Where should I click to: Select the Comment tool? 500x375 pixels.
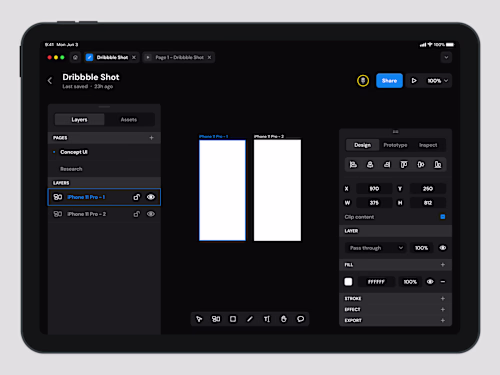pos(300,319)
